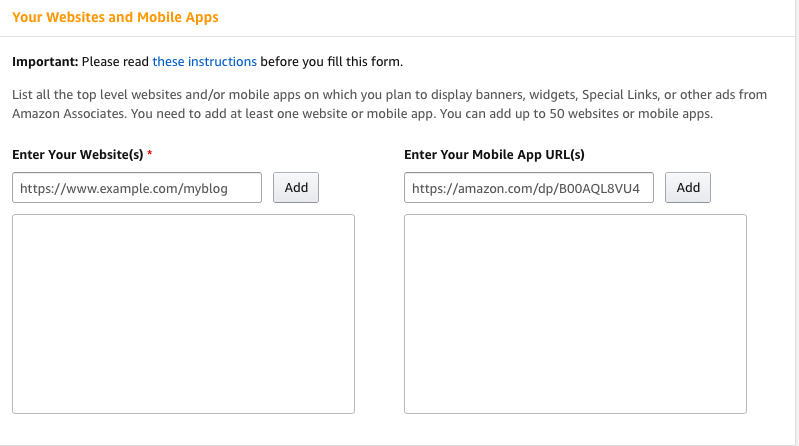This screenshot has height=446, width=799.
Task: Select the empty websites list box
Action: 183,314
